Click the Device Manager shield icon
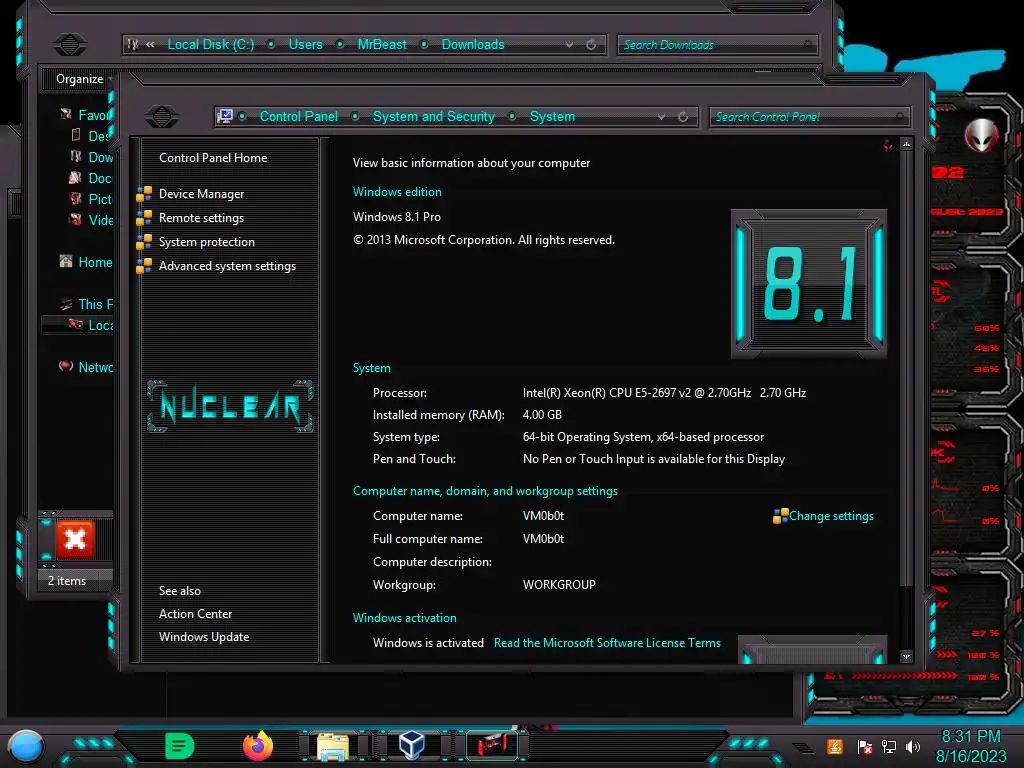1024x768 pixels. pos(144,194)
